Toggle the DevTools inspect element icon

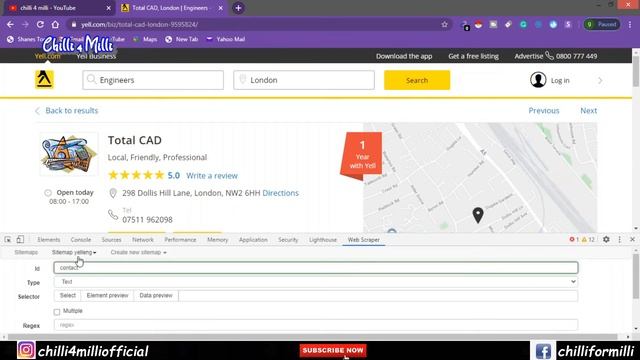[8, 240]
